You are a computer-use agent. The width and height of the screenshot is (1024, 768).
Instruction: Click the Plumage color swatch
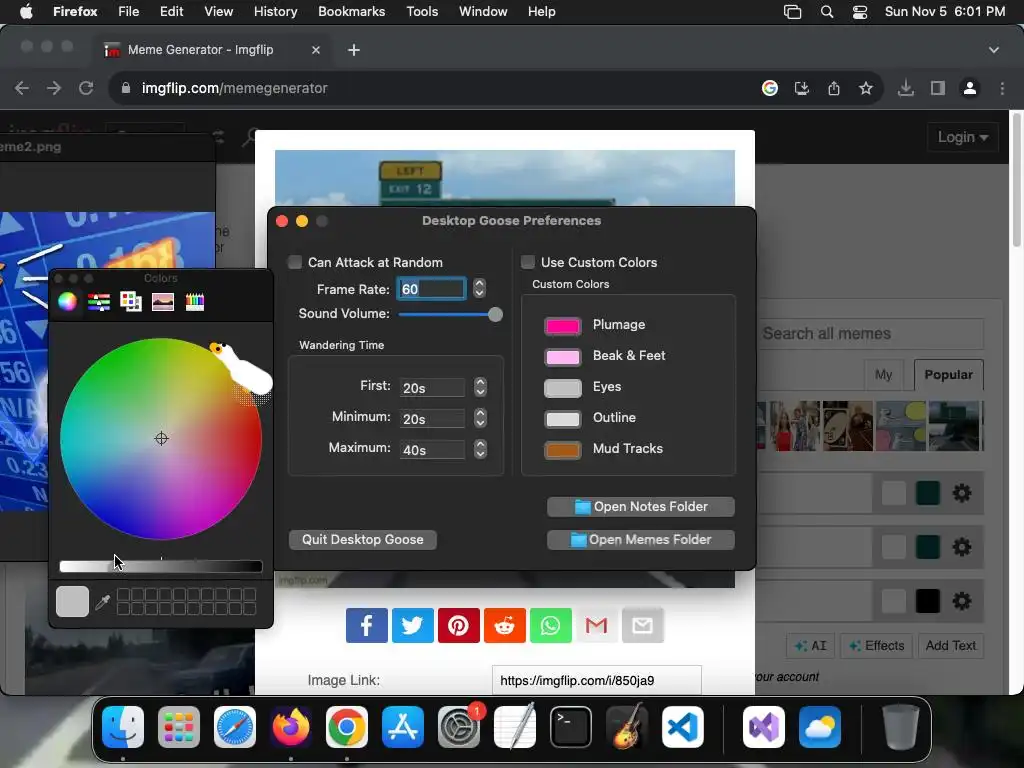pyautogui.click(x=562, y=325)
